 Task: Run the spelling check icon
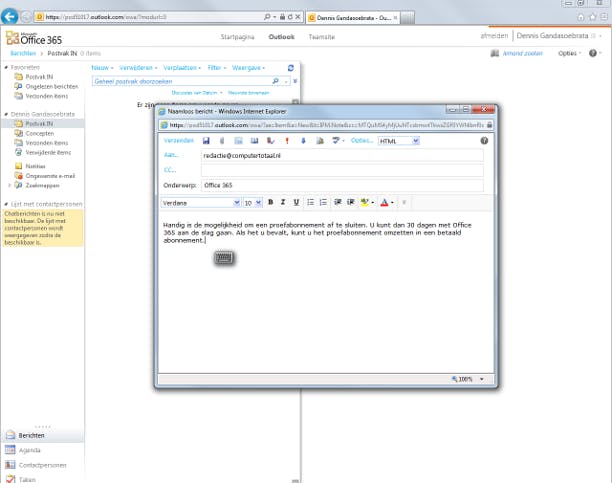tap(336, 140)
